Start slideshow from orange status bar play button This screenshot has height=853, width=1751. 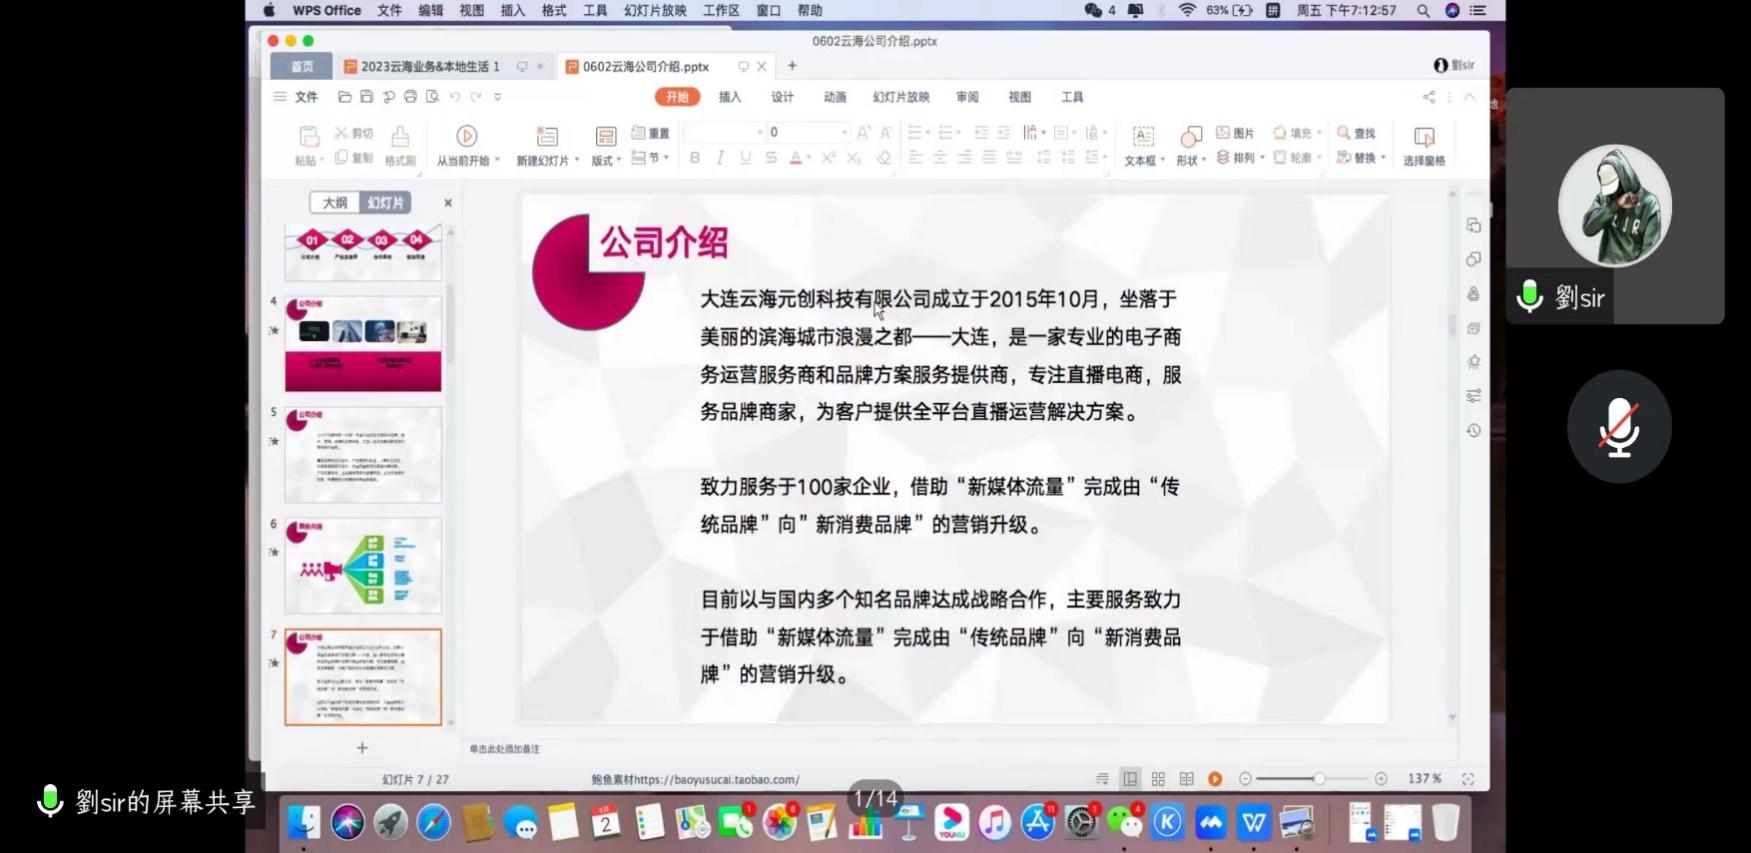click(1215, 779)
